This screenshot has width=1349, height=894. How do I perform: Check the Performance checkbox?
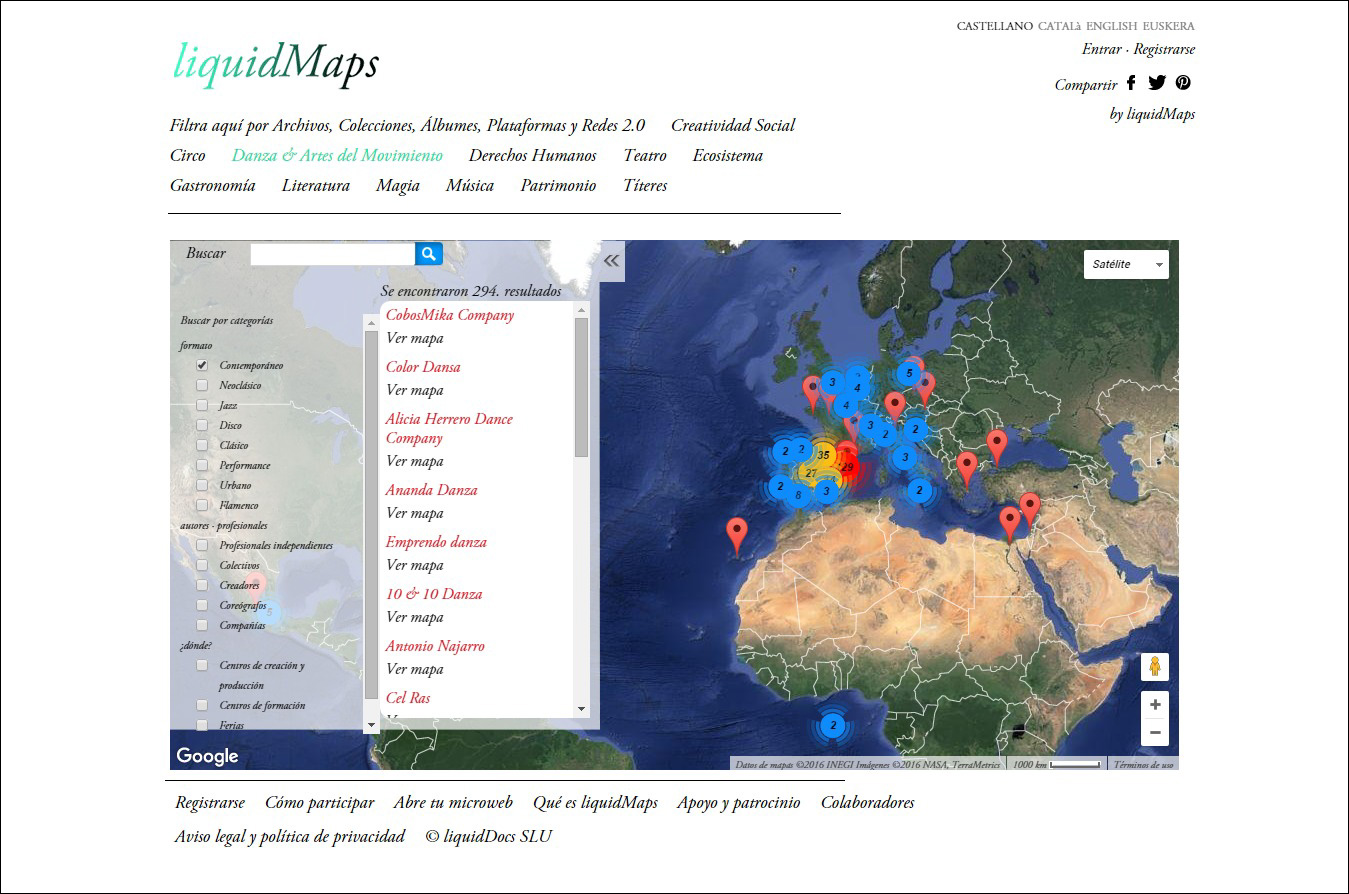click(202, 465)
